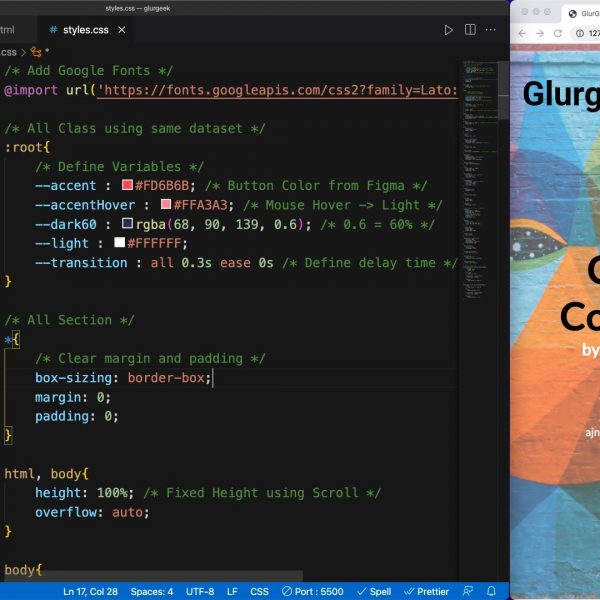Open the CSS language mode selector

pos(259,591)
